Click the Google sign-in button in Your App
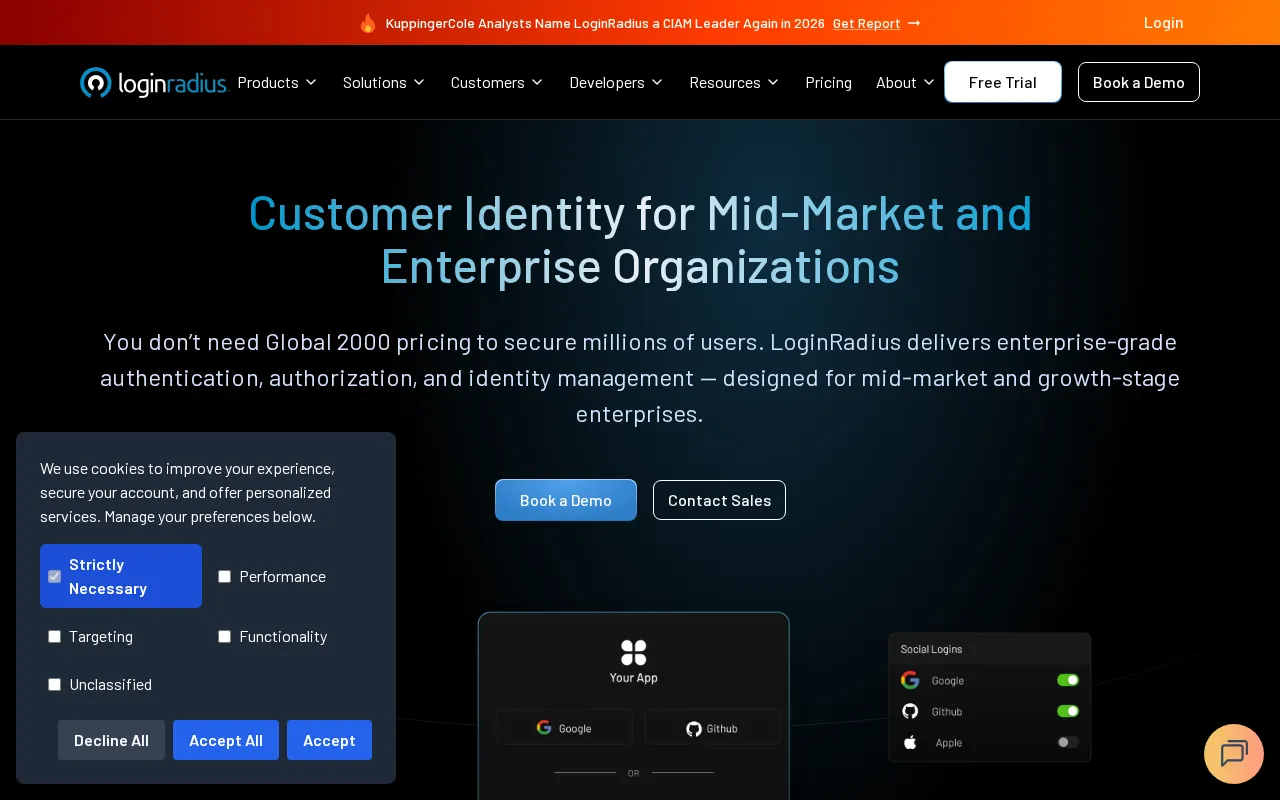 (x=564, y=728)
